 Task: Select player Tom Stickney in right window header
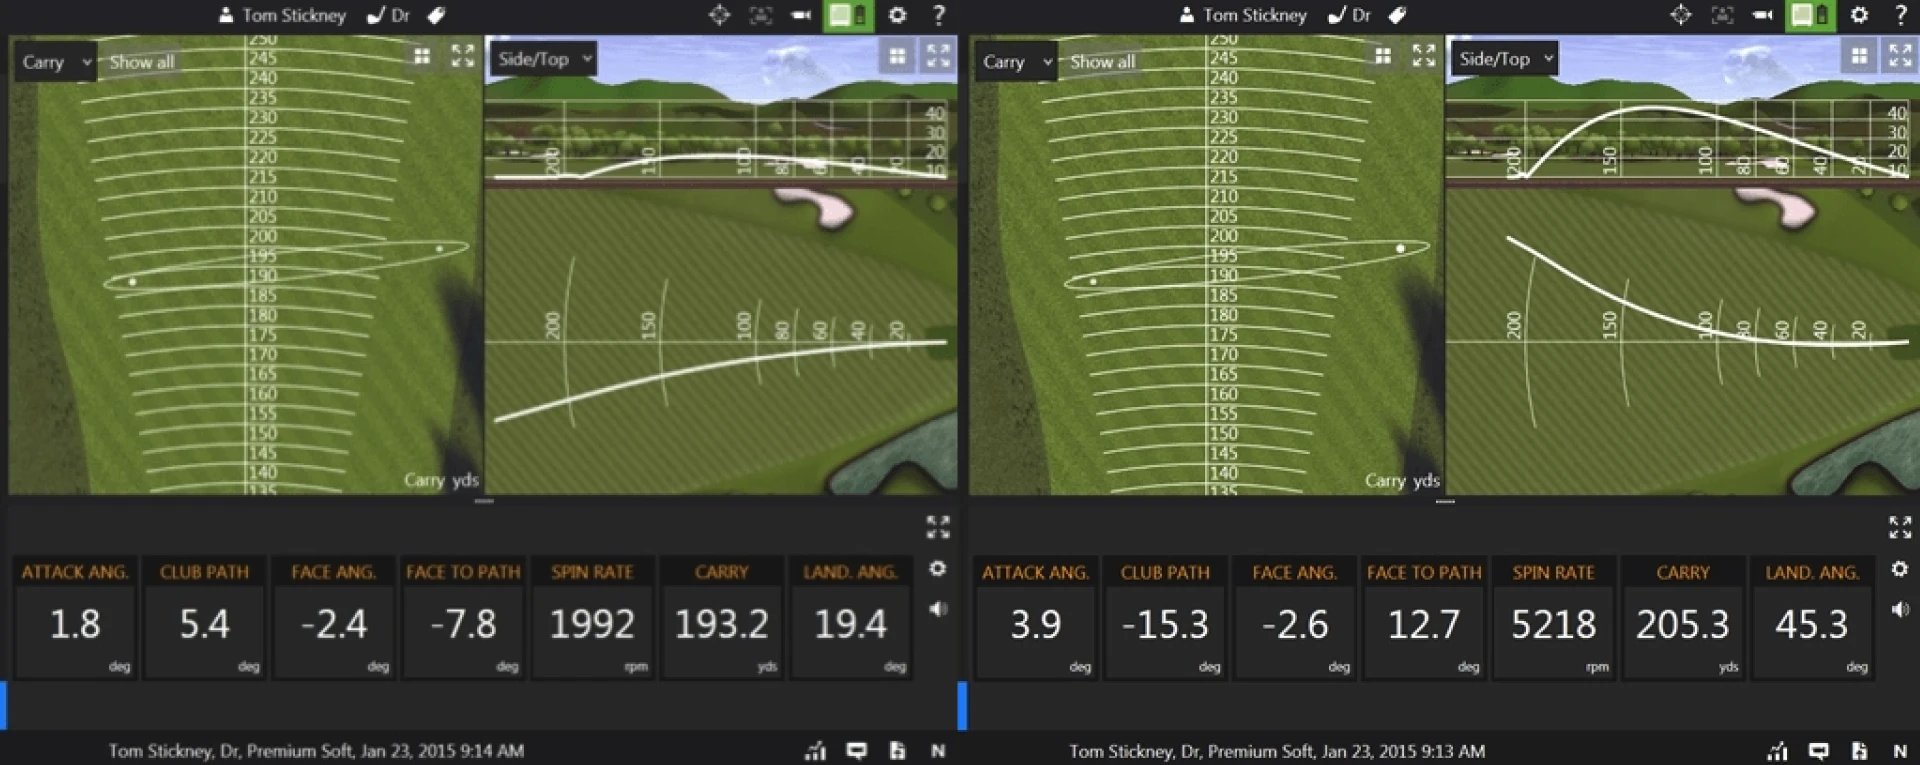(1243, 15)
